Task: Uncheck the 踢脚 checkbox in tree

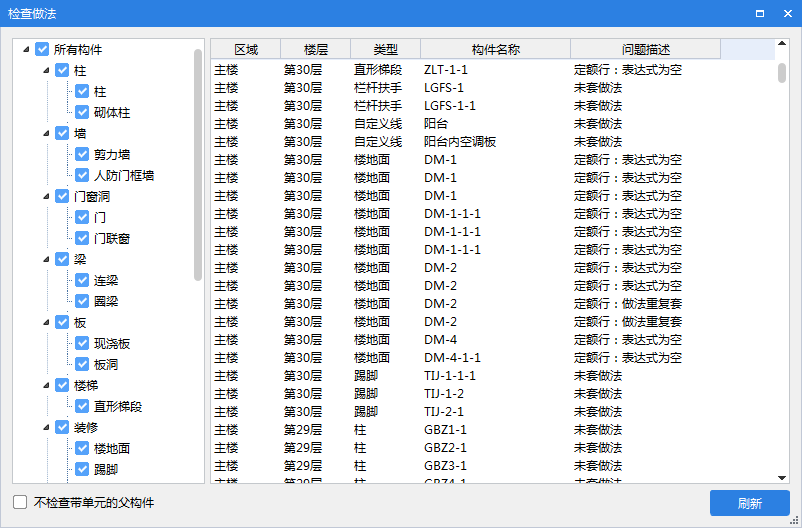Action: [82, 469]
